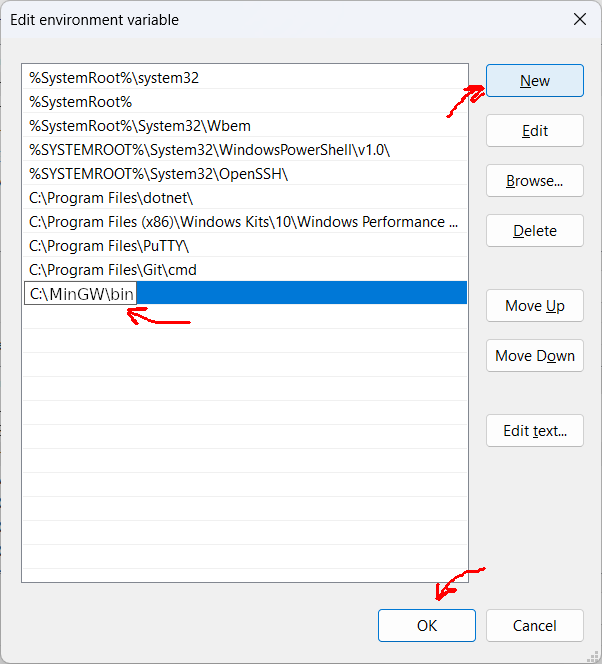This screenshot has height=664, width=602.
Task: Click the New button
Action: (x=535, y=80)
